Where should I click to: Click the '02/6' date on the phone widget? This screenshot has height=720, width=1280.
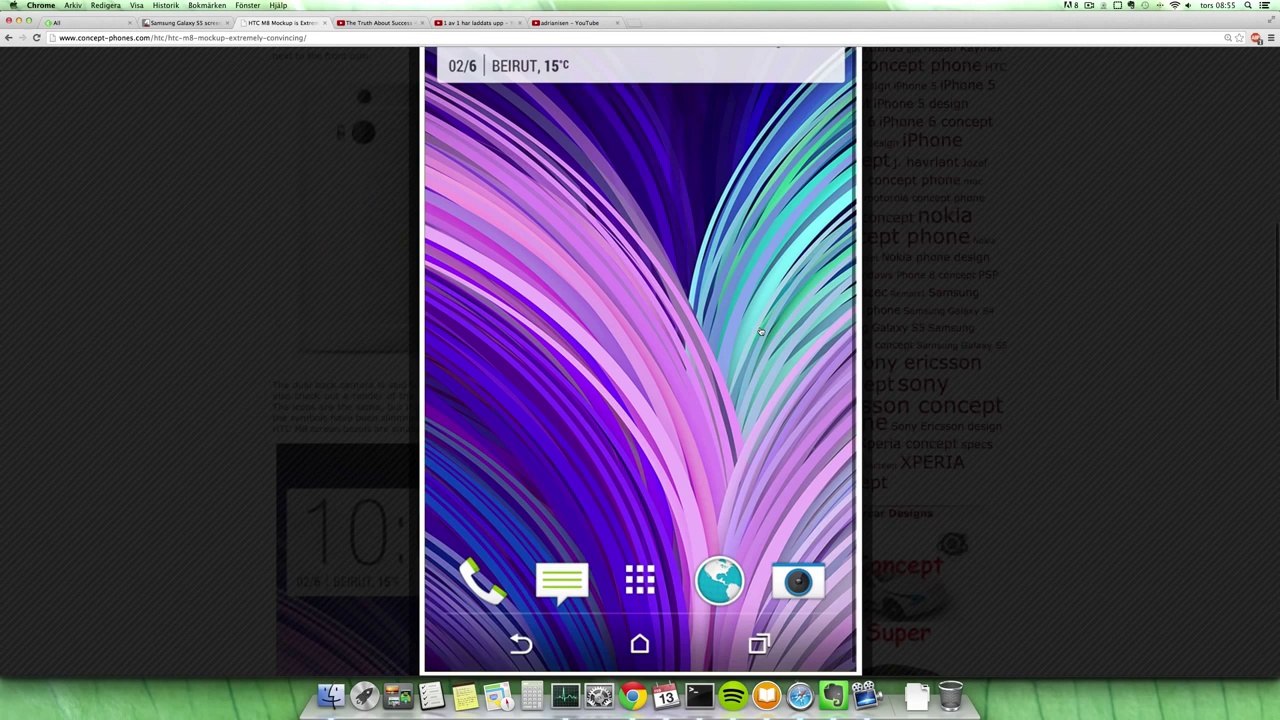(462, 66)
